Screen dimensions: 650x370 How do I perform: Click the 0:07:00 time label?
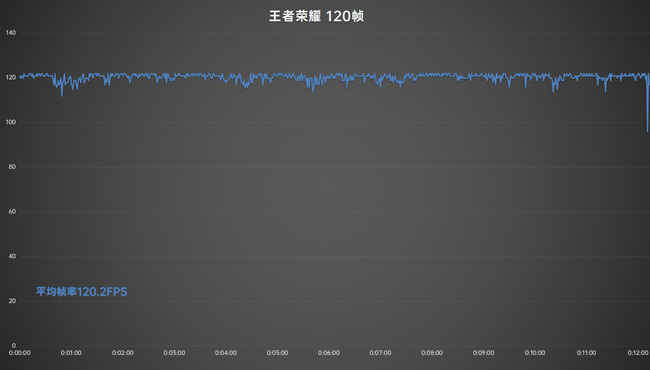(x=380, y=353)
